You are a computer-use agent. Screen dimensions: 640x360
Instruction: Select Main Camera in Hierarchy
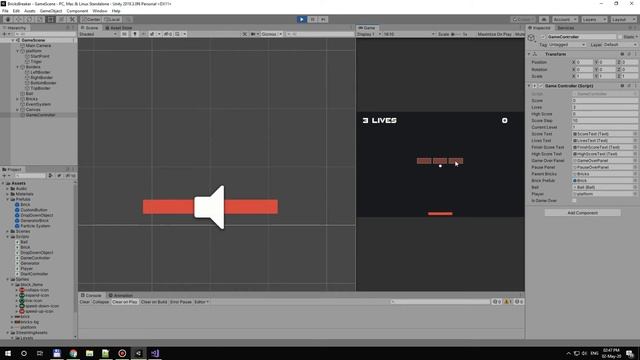pos(38,45)
